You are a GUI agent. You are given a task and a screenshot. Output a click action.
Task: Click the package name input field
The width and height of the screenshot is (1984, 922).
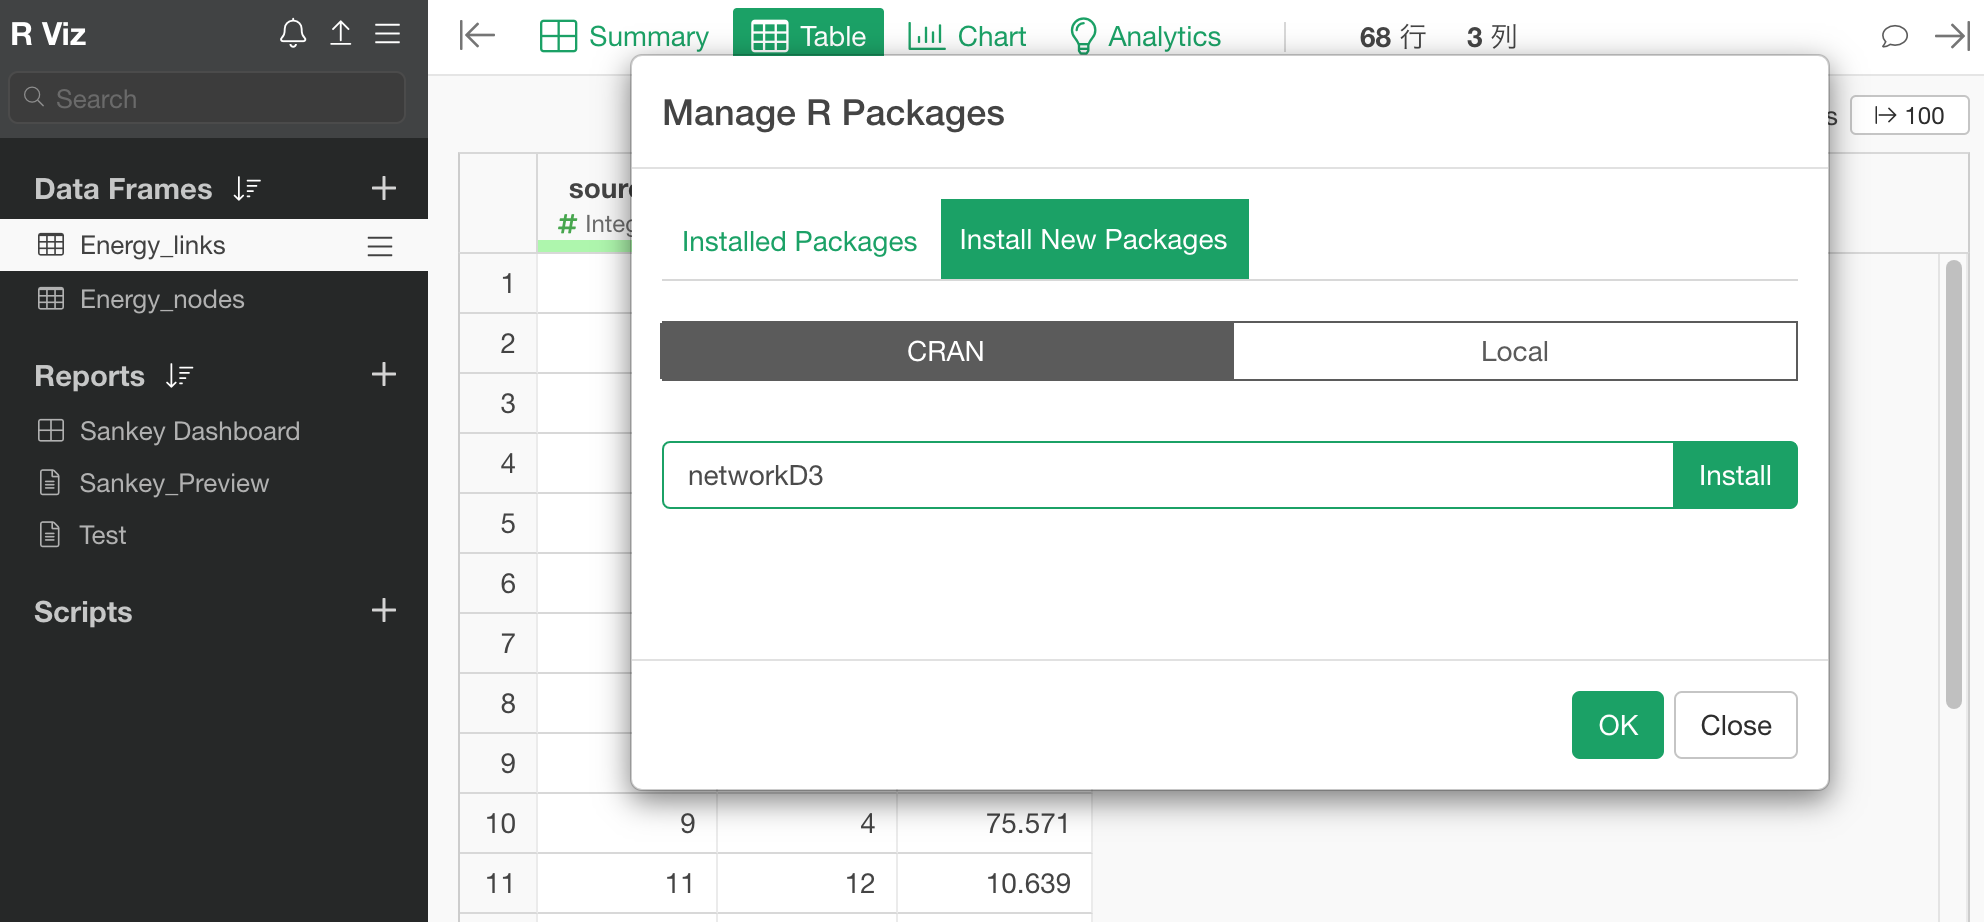(1167, 475)
